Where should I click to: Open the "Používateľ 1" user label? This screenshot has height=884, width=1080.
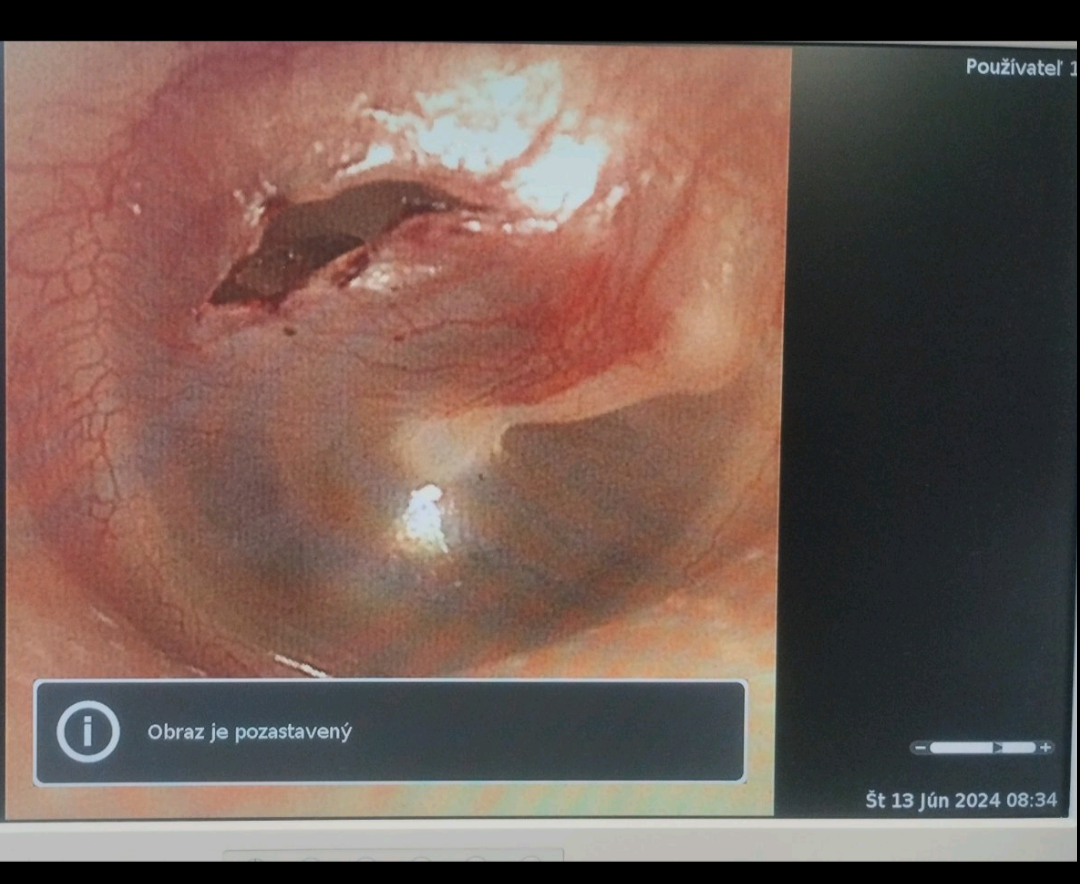click(x=1020, y=68)
